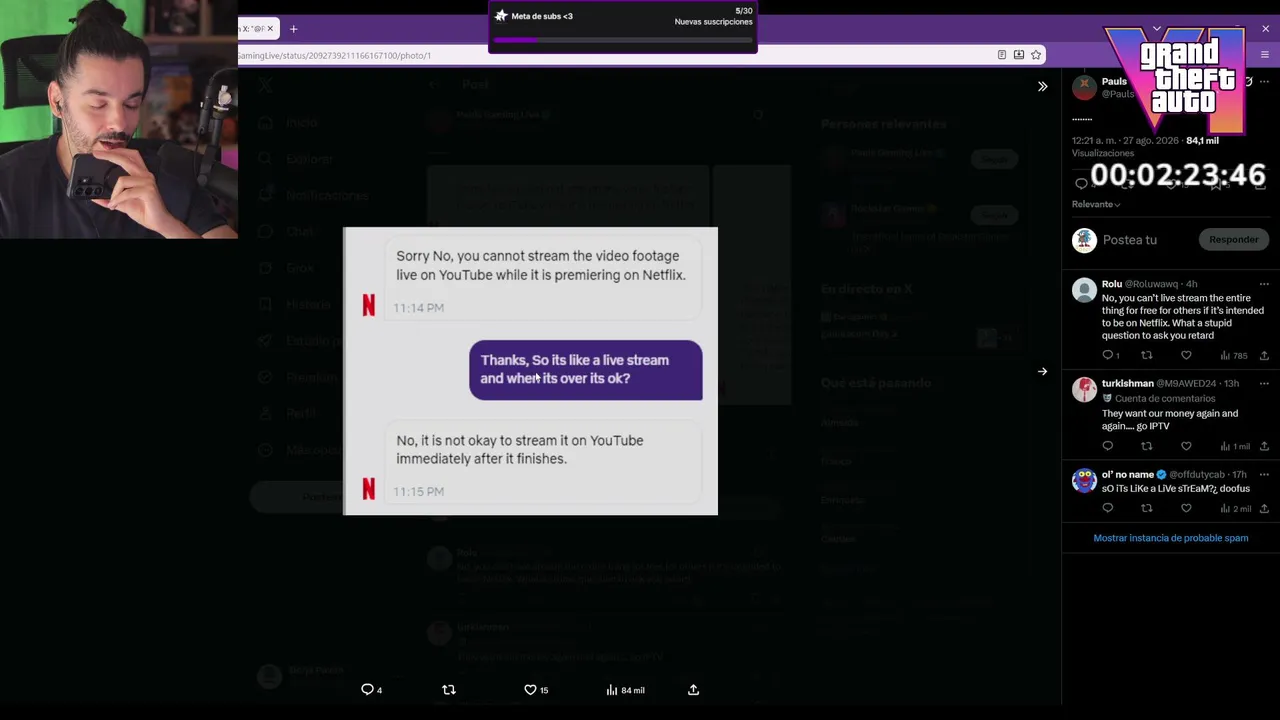Like ol' no name's comment
The height and width of the screenshot is (720, 1280).
1186,508
